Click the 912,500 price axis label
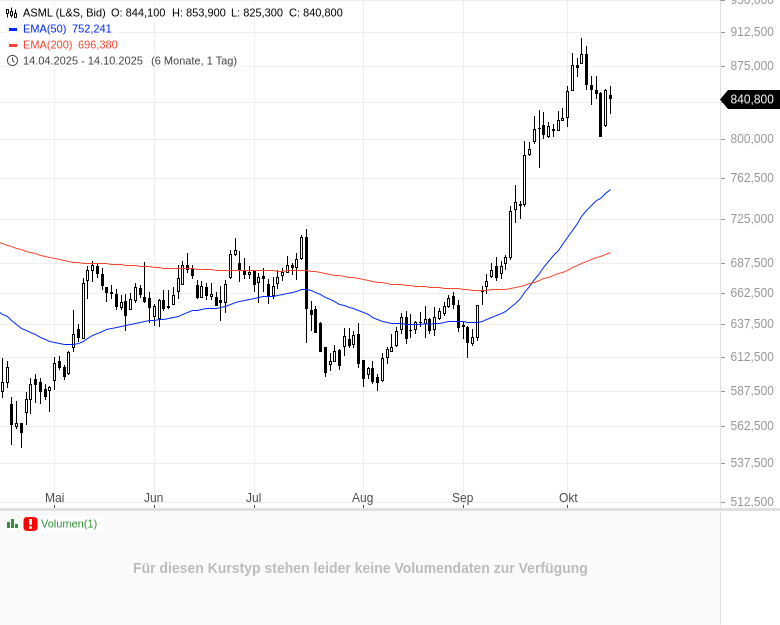The width and height of the screenshot is (780, 625). point(752,32)
